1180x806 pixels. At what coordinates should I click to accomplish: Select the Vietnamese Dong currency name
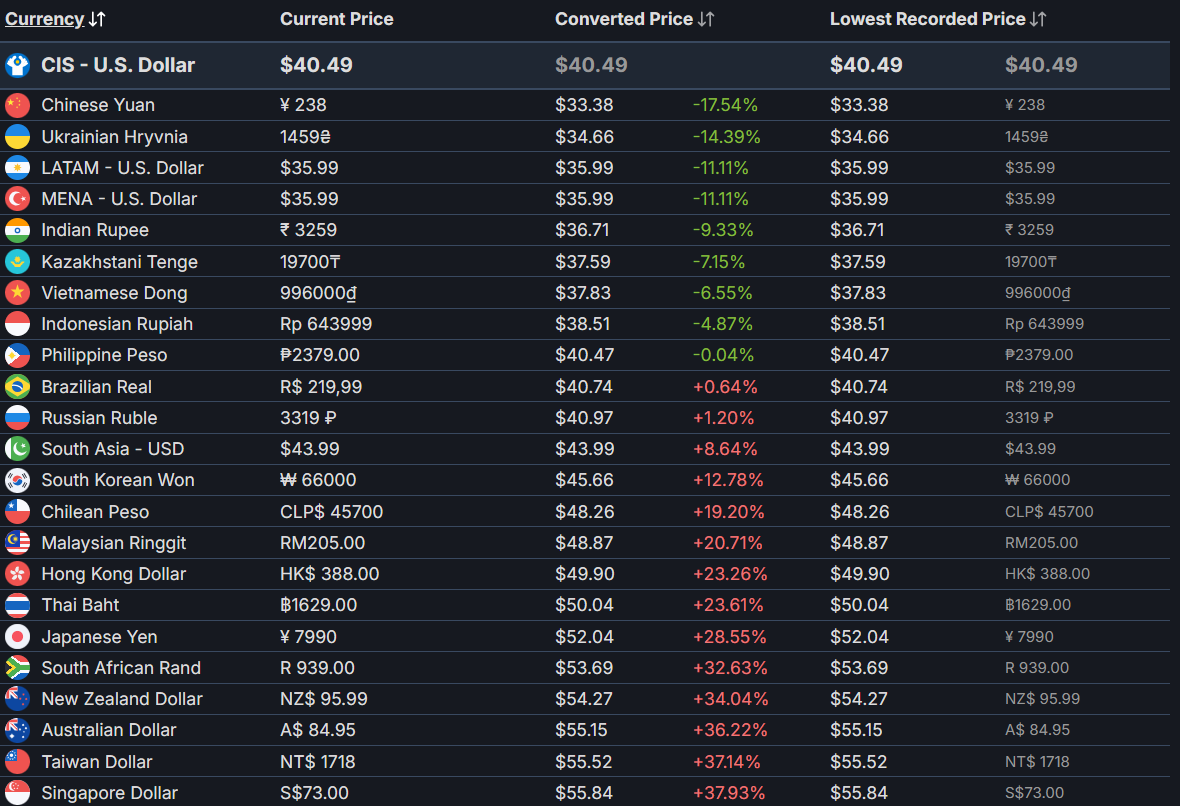[x=114, y=293]
